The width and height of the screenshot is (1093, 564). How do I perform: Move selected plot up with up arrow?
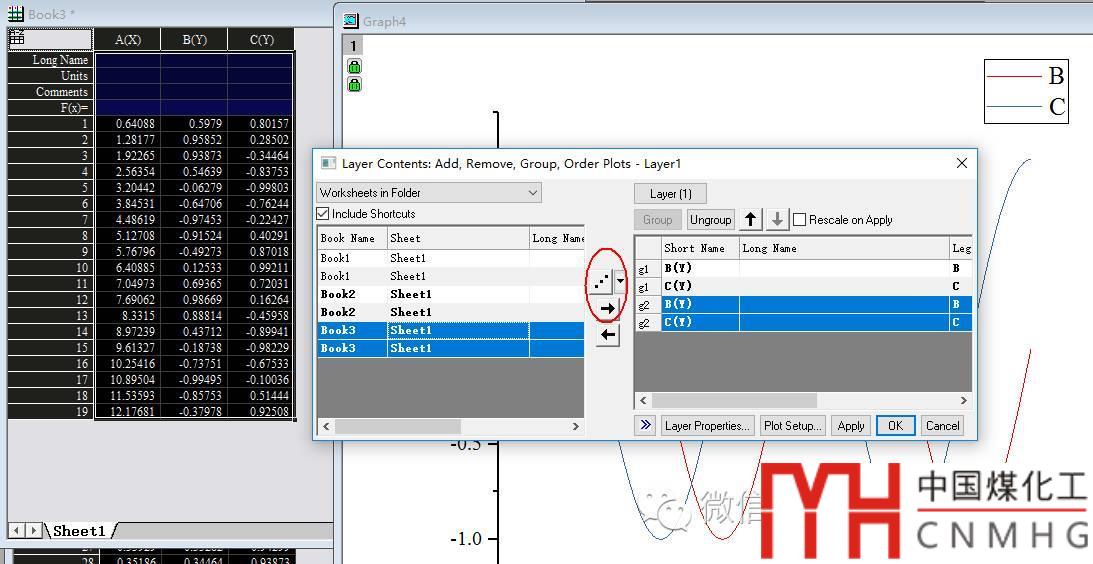tap(751, 220)
